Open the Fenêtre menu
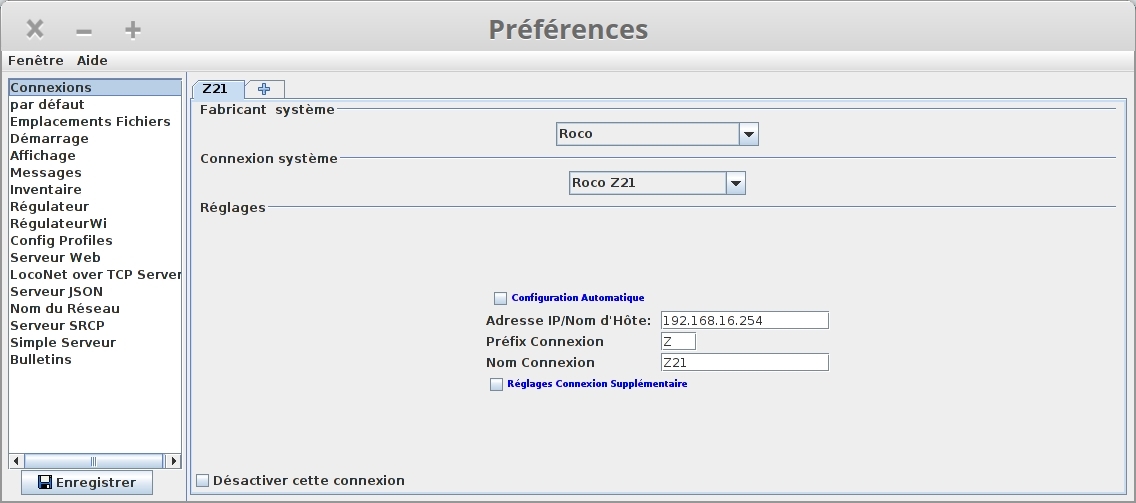 pyautogui.click(x=36, y=61)
